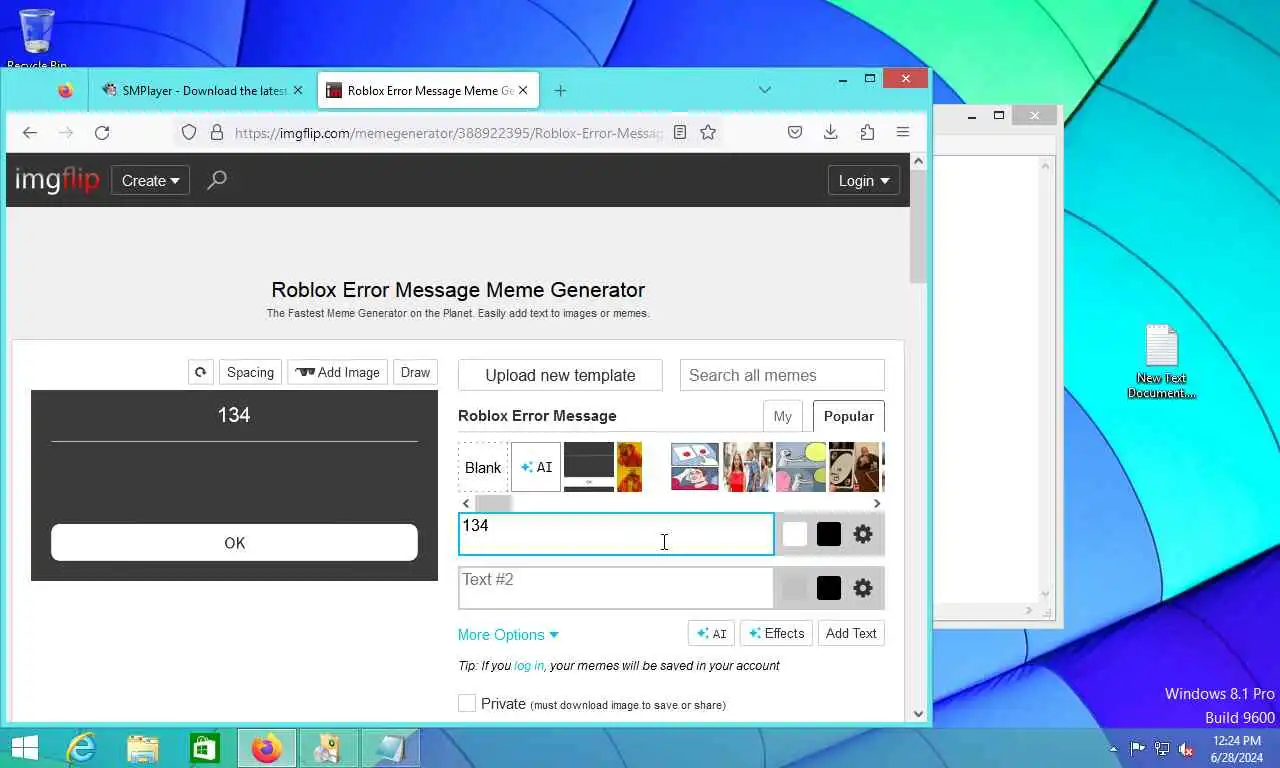Switch to the SMPlayer tab
Screen dimensions: 1280x768
tap(203, 90)
